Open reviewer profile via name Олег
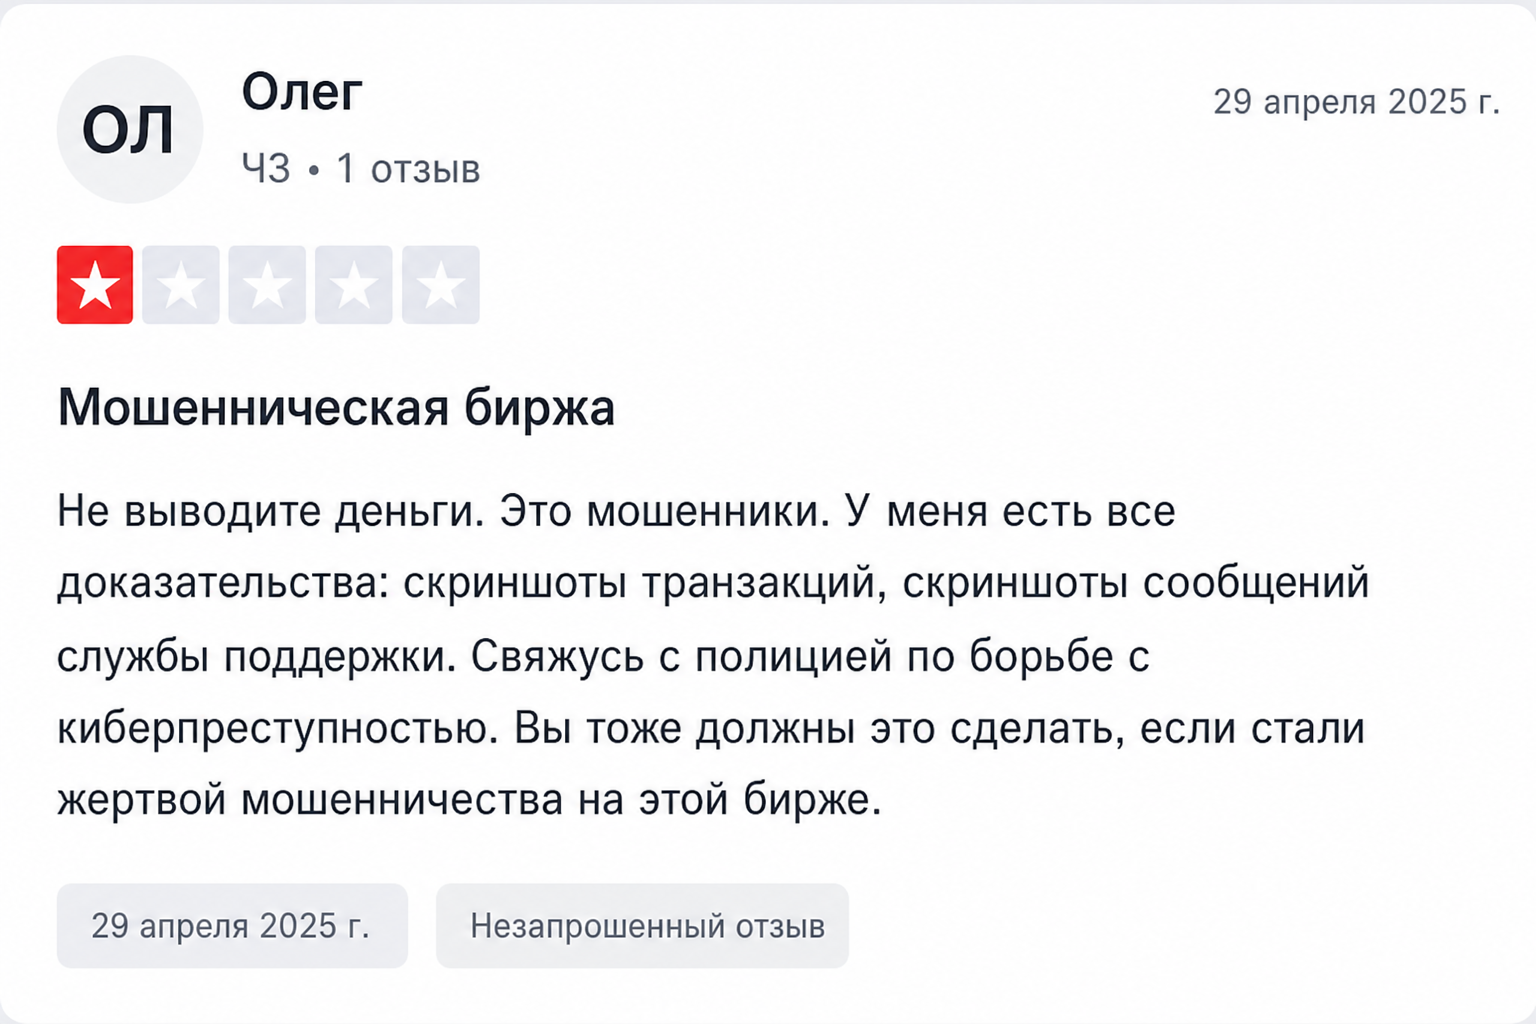 [x=301, y=94]
